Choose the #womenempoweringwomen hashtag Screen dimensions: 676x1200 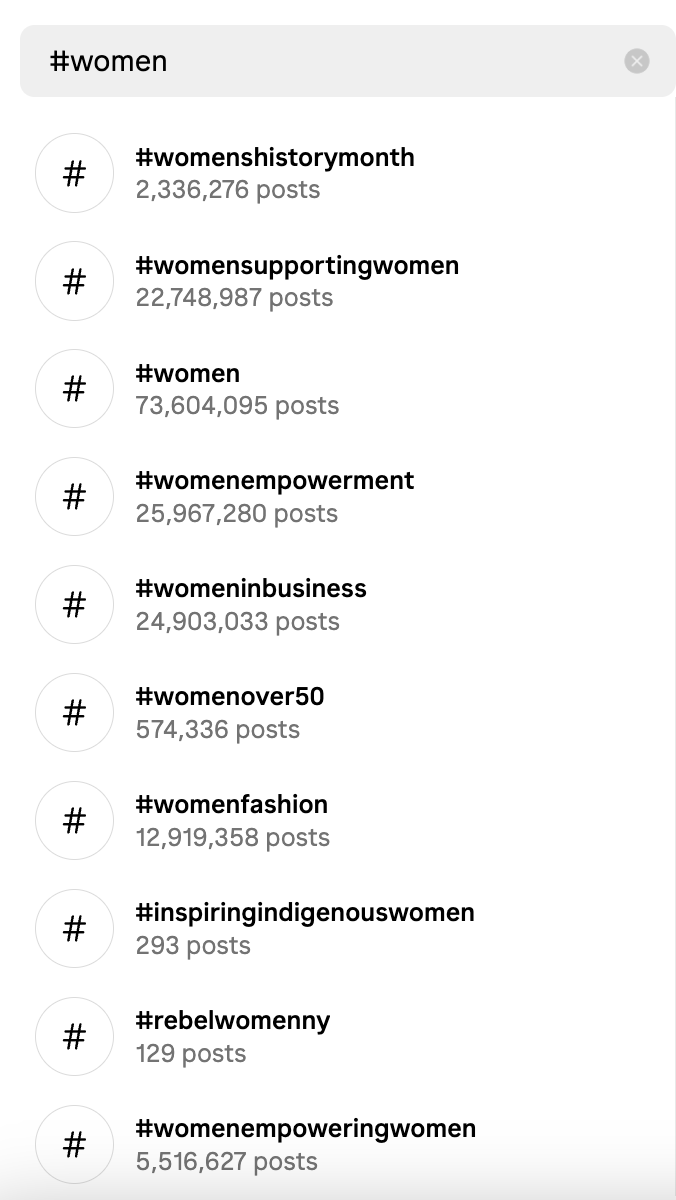(306, 1130)
